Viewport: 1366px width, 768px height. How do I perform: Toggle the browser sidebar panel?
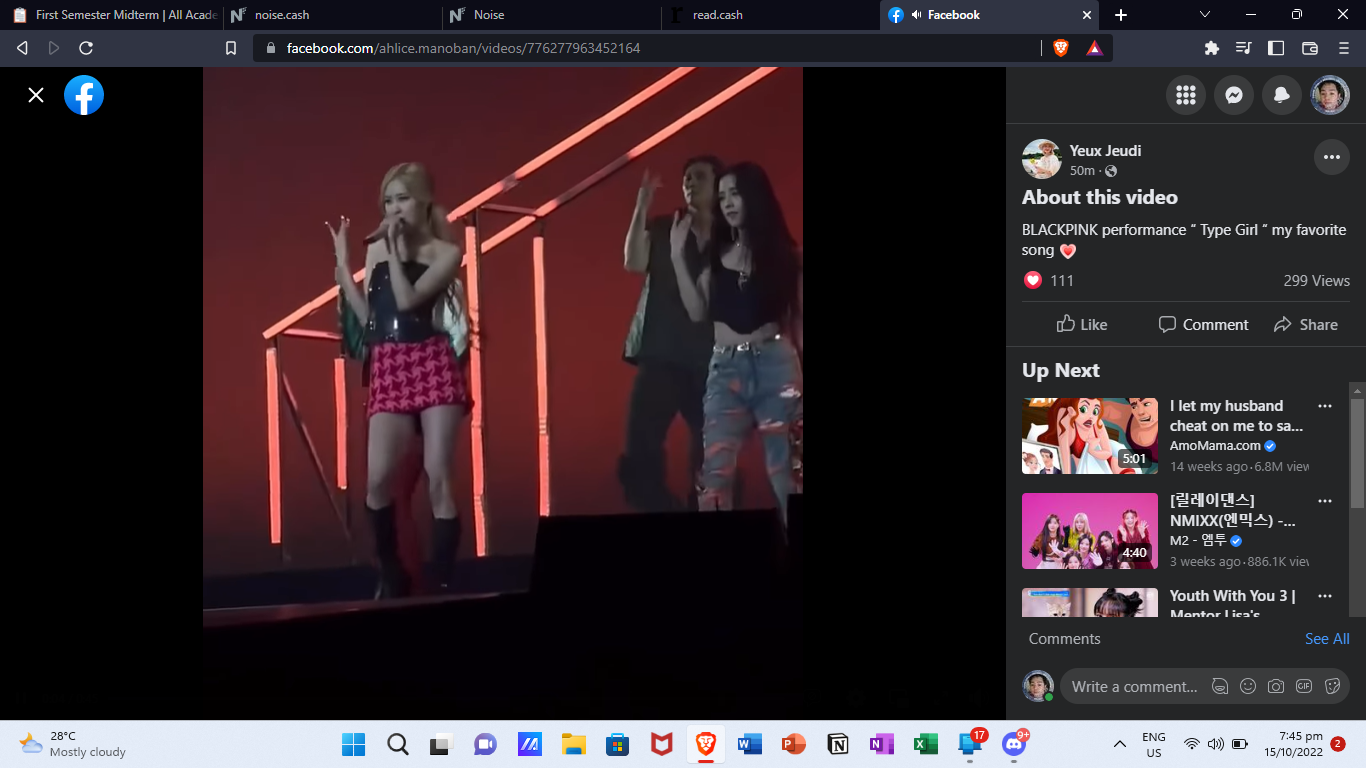click(x=1276, y=48)
